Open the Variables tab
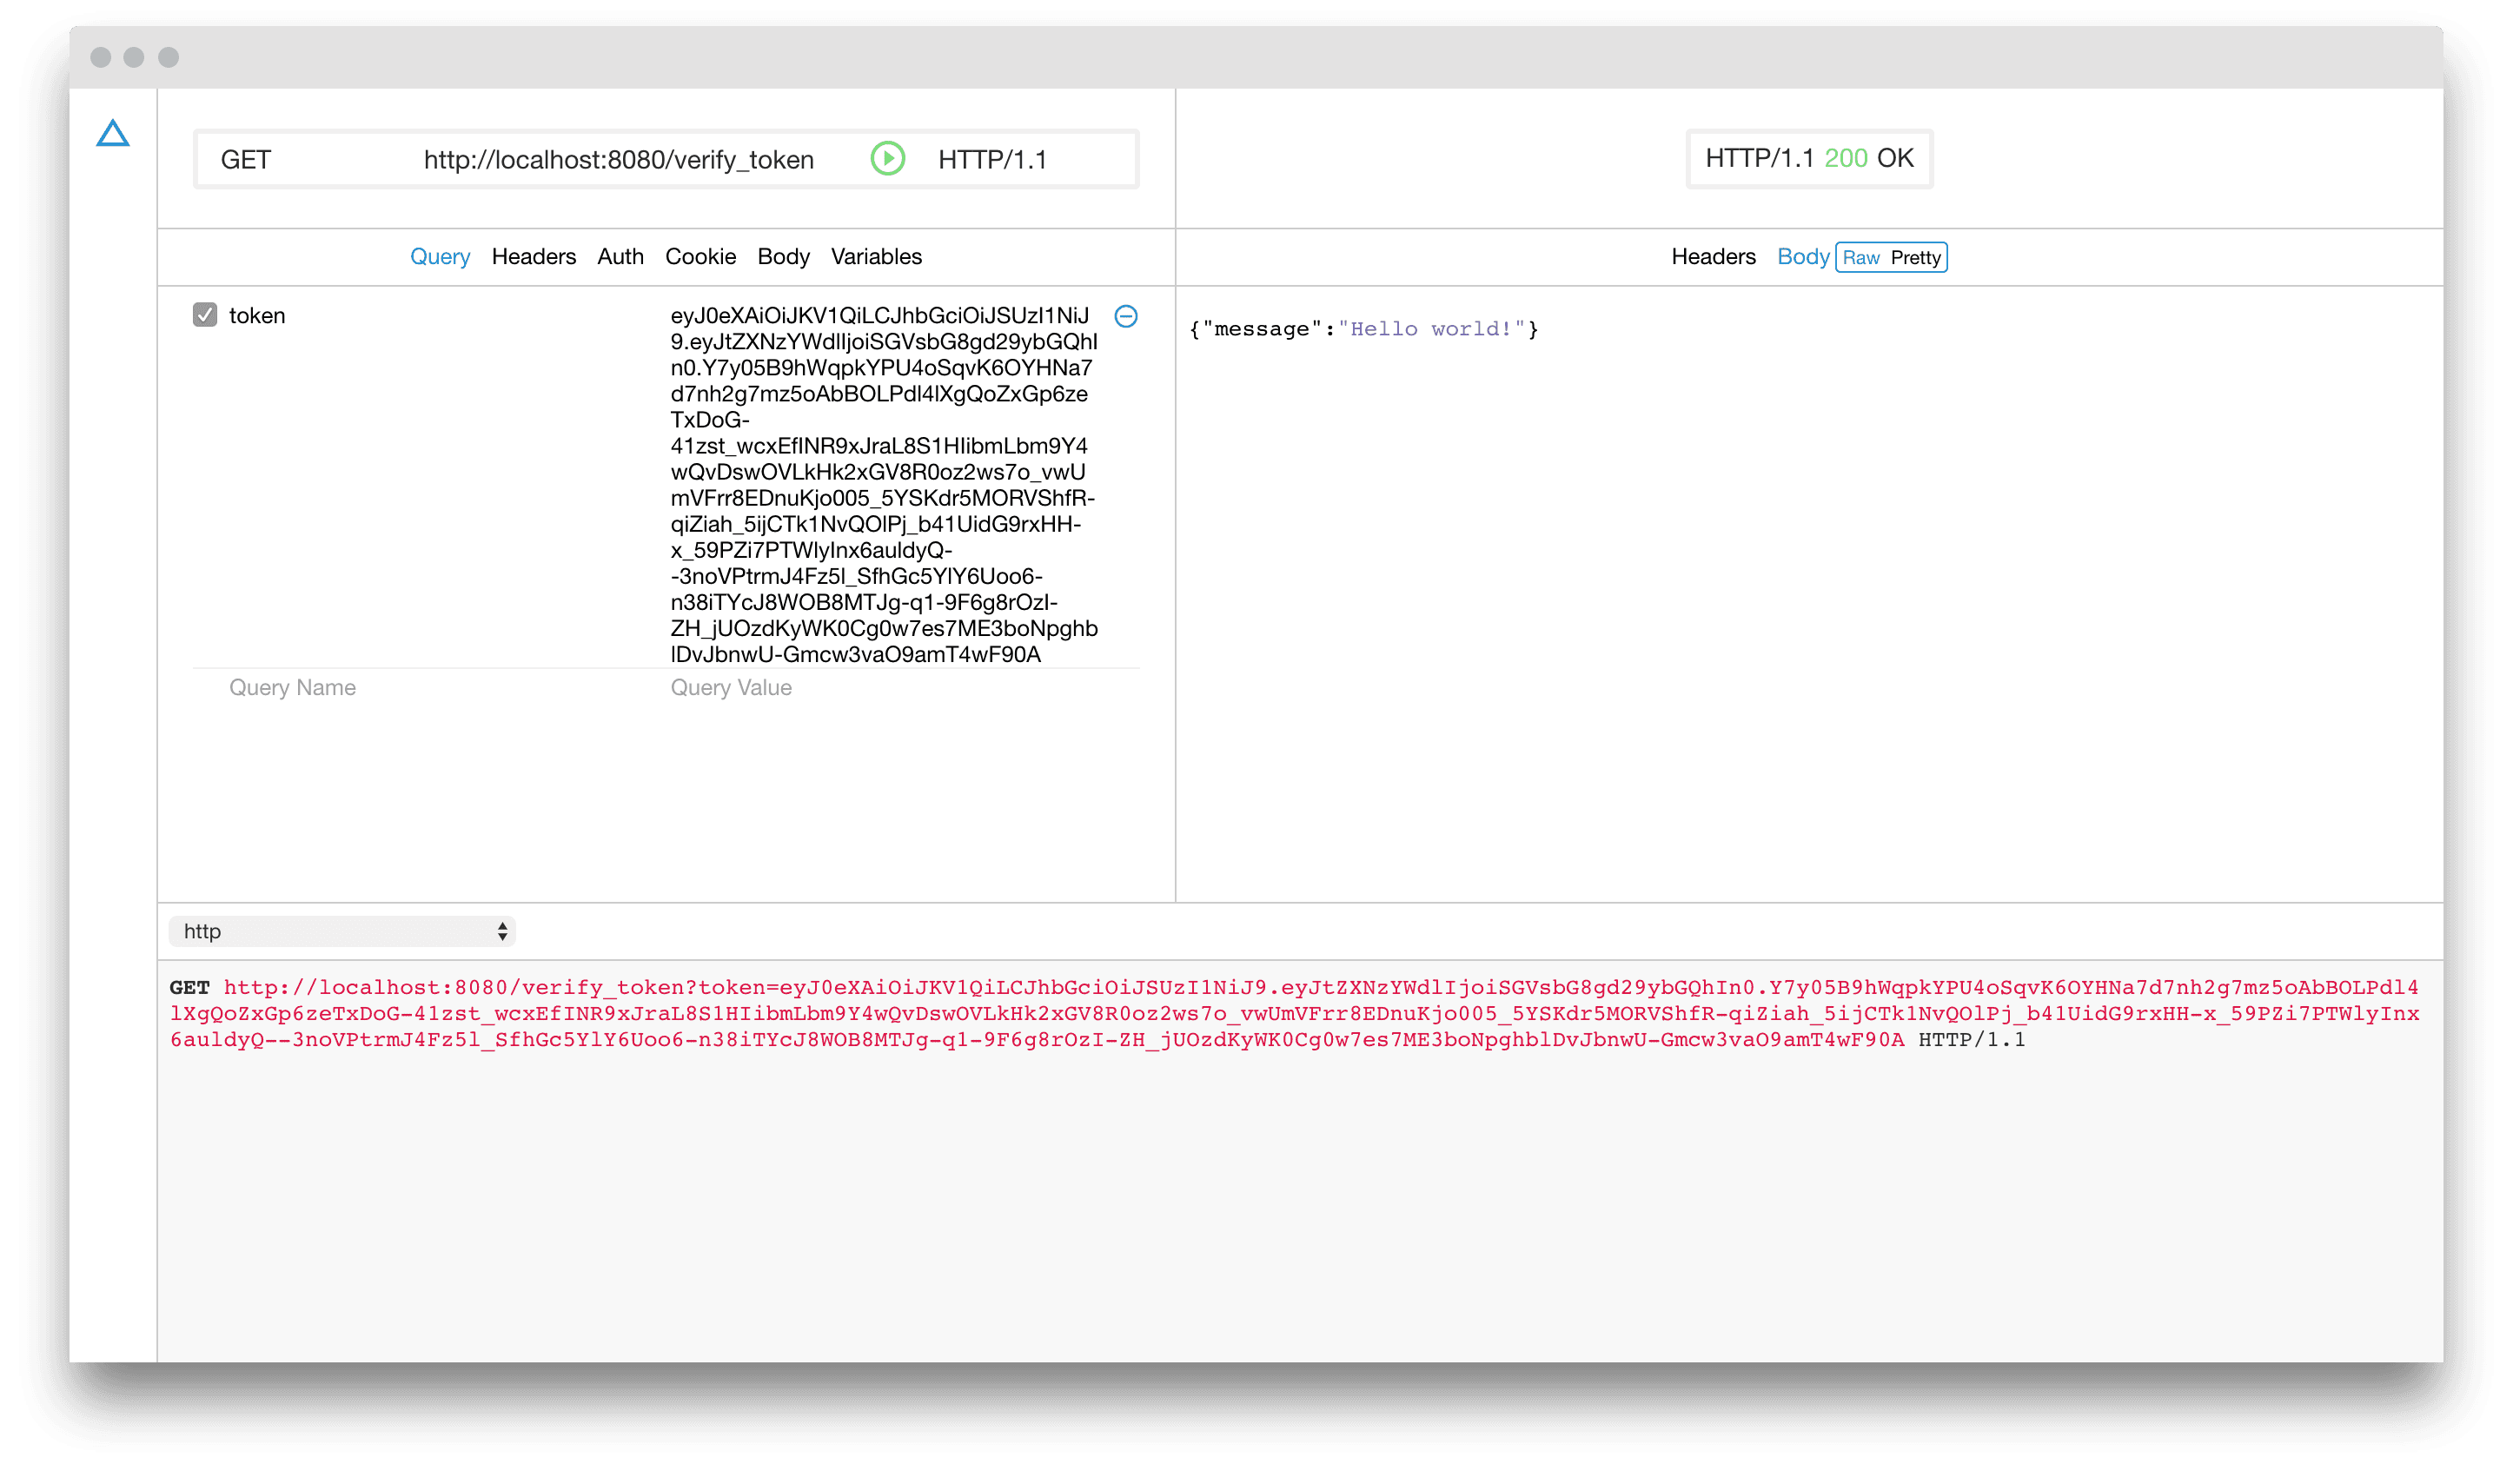 point(877,257)
